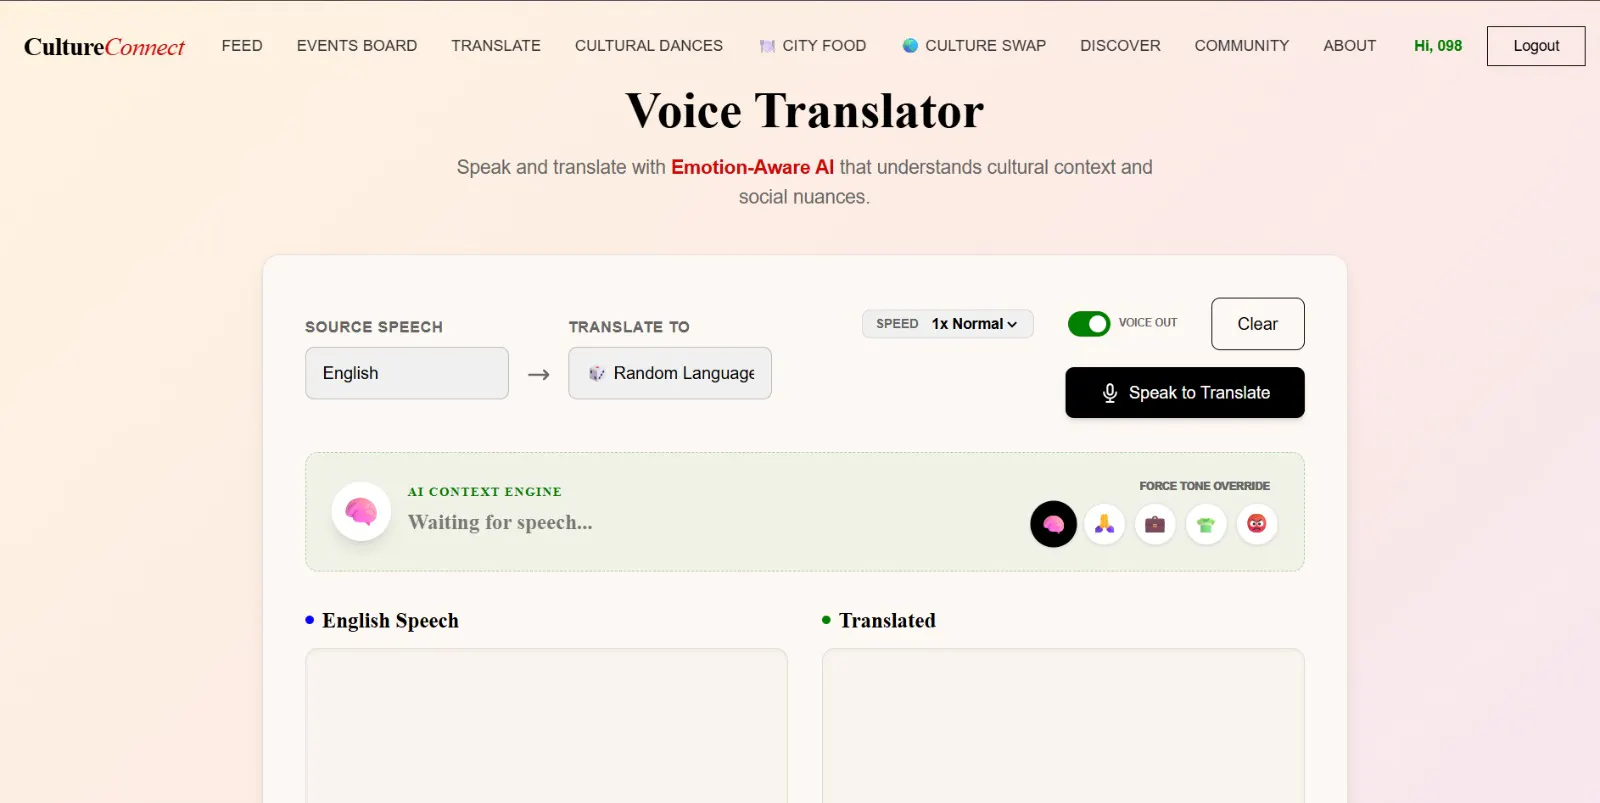
Task: Select the briefcase tone override
Action: pyautogui.click(x=1155, y=524)
